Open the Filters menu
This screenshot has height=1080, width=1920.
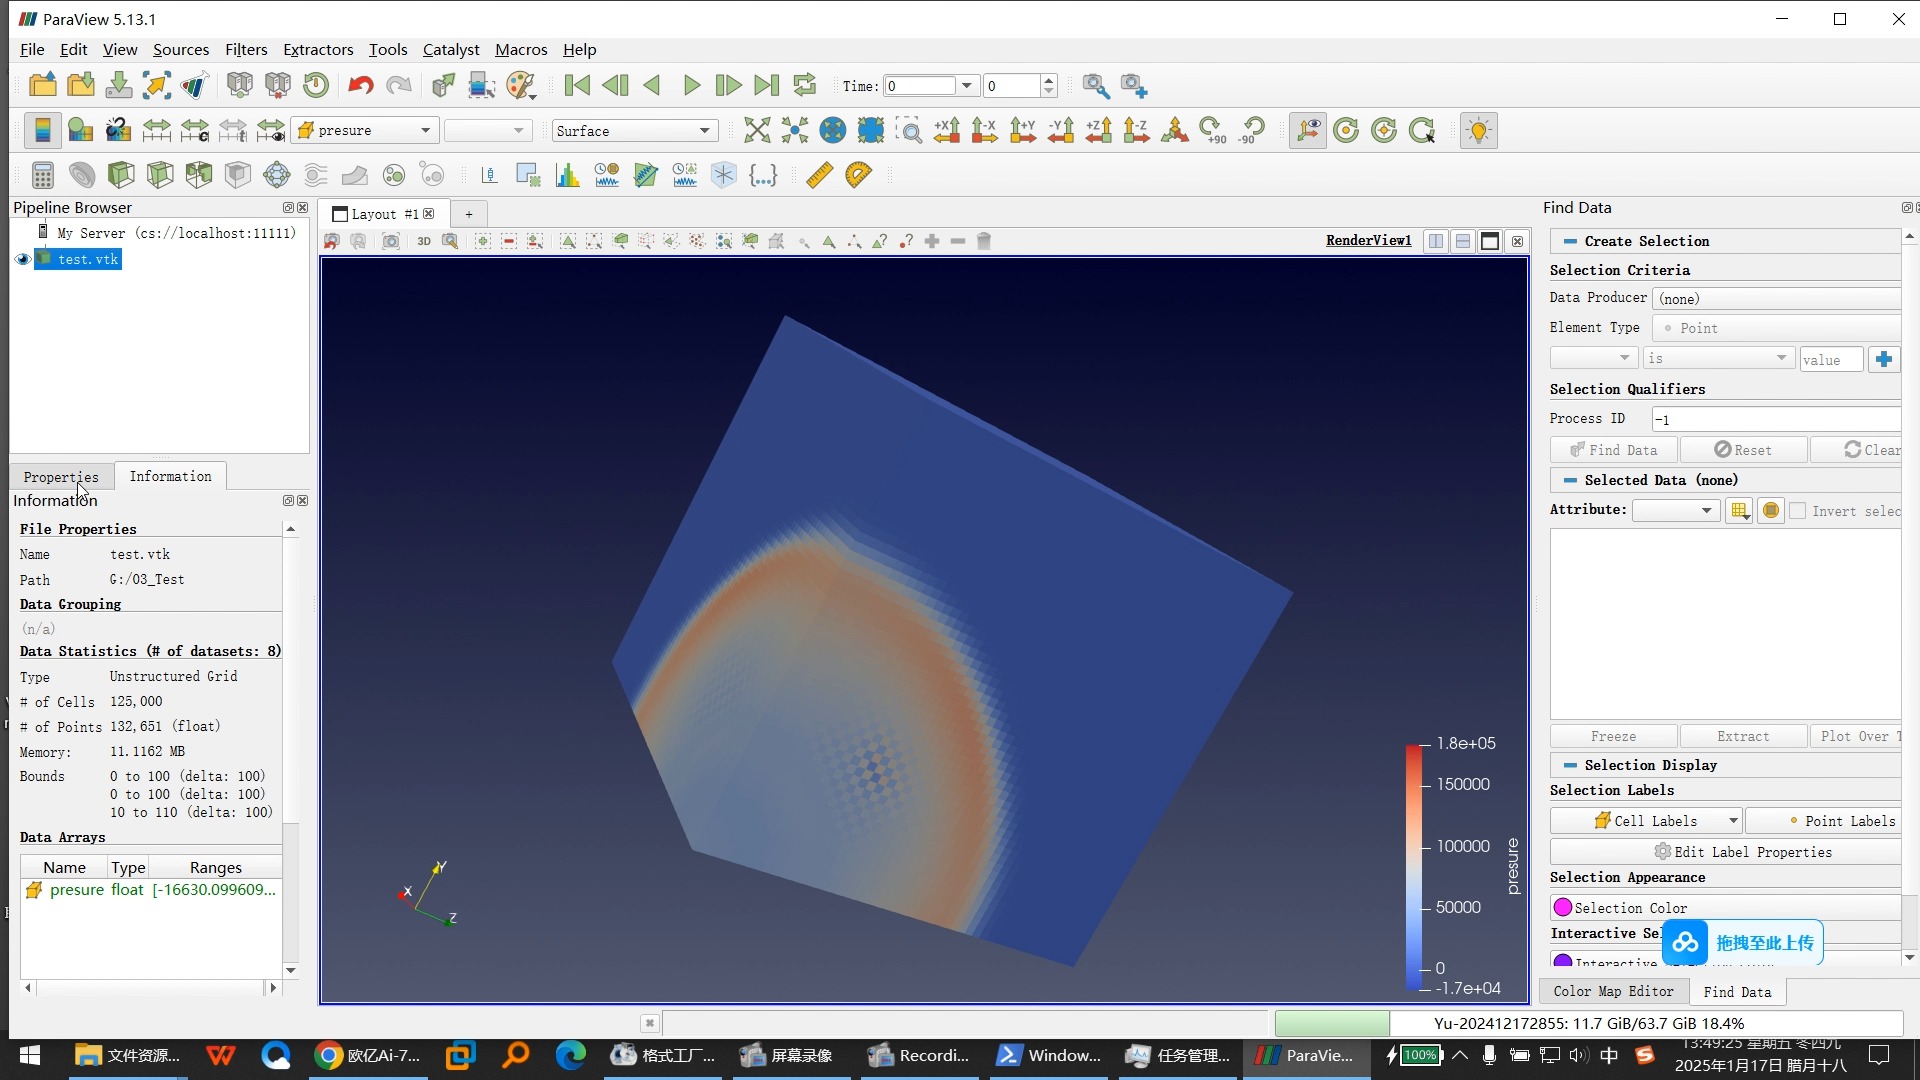[x=246, y=49]
